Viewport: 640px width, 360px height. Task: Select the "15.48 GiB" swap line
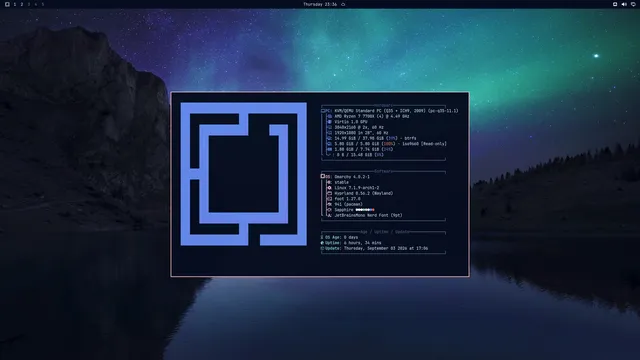[360, 155]
